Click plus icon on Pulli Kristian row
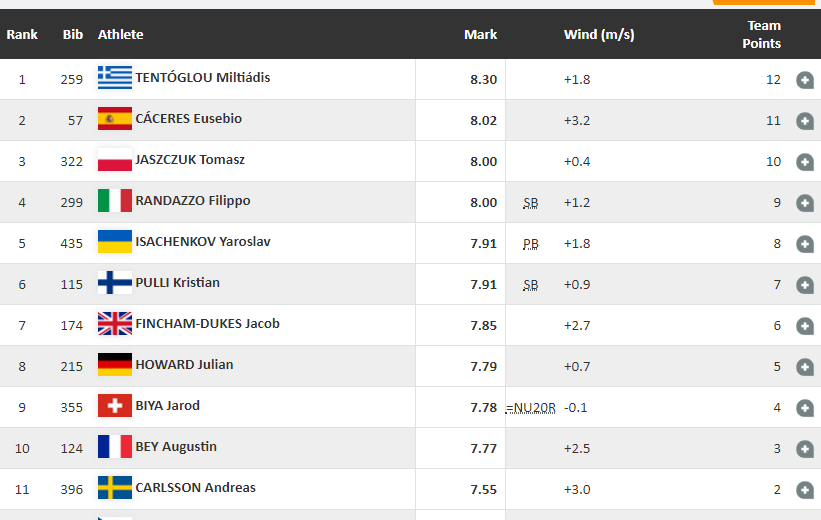Viewport: 821px width, 520px height. 805,285
